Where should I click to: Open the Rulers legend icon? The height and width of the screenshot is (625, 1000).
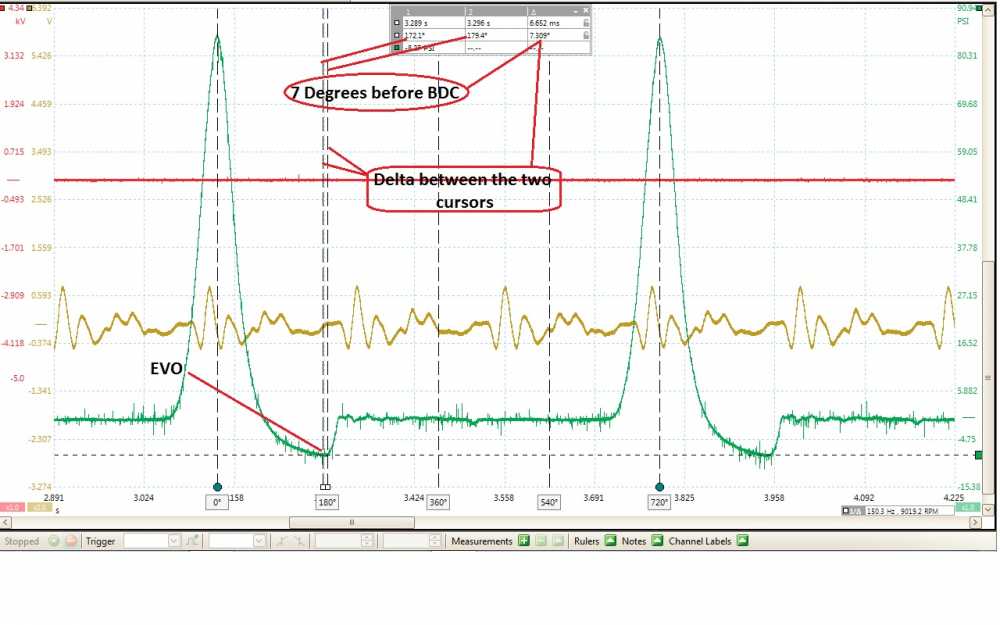point(610,541)
